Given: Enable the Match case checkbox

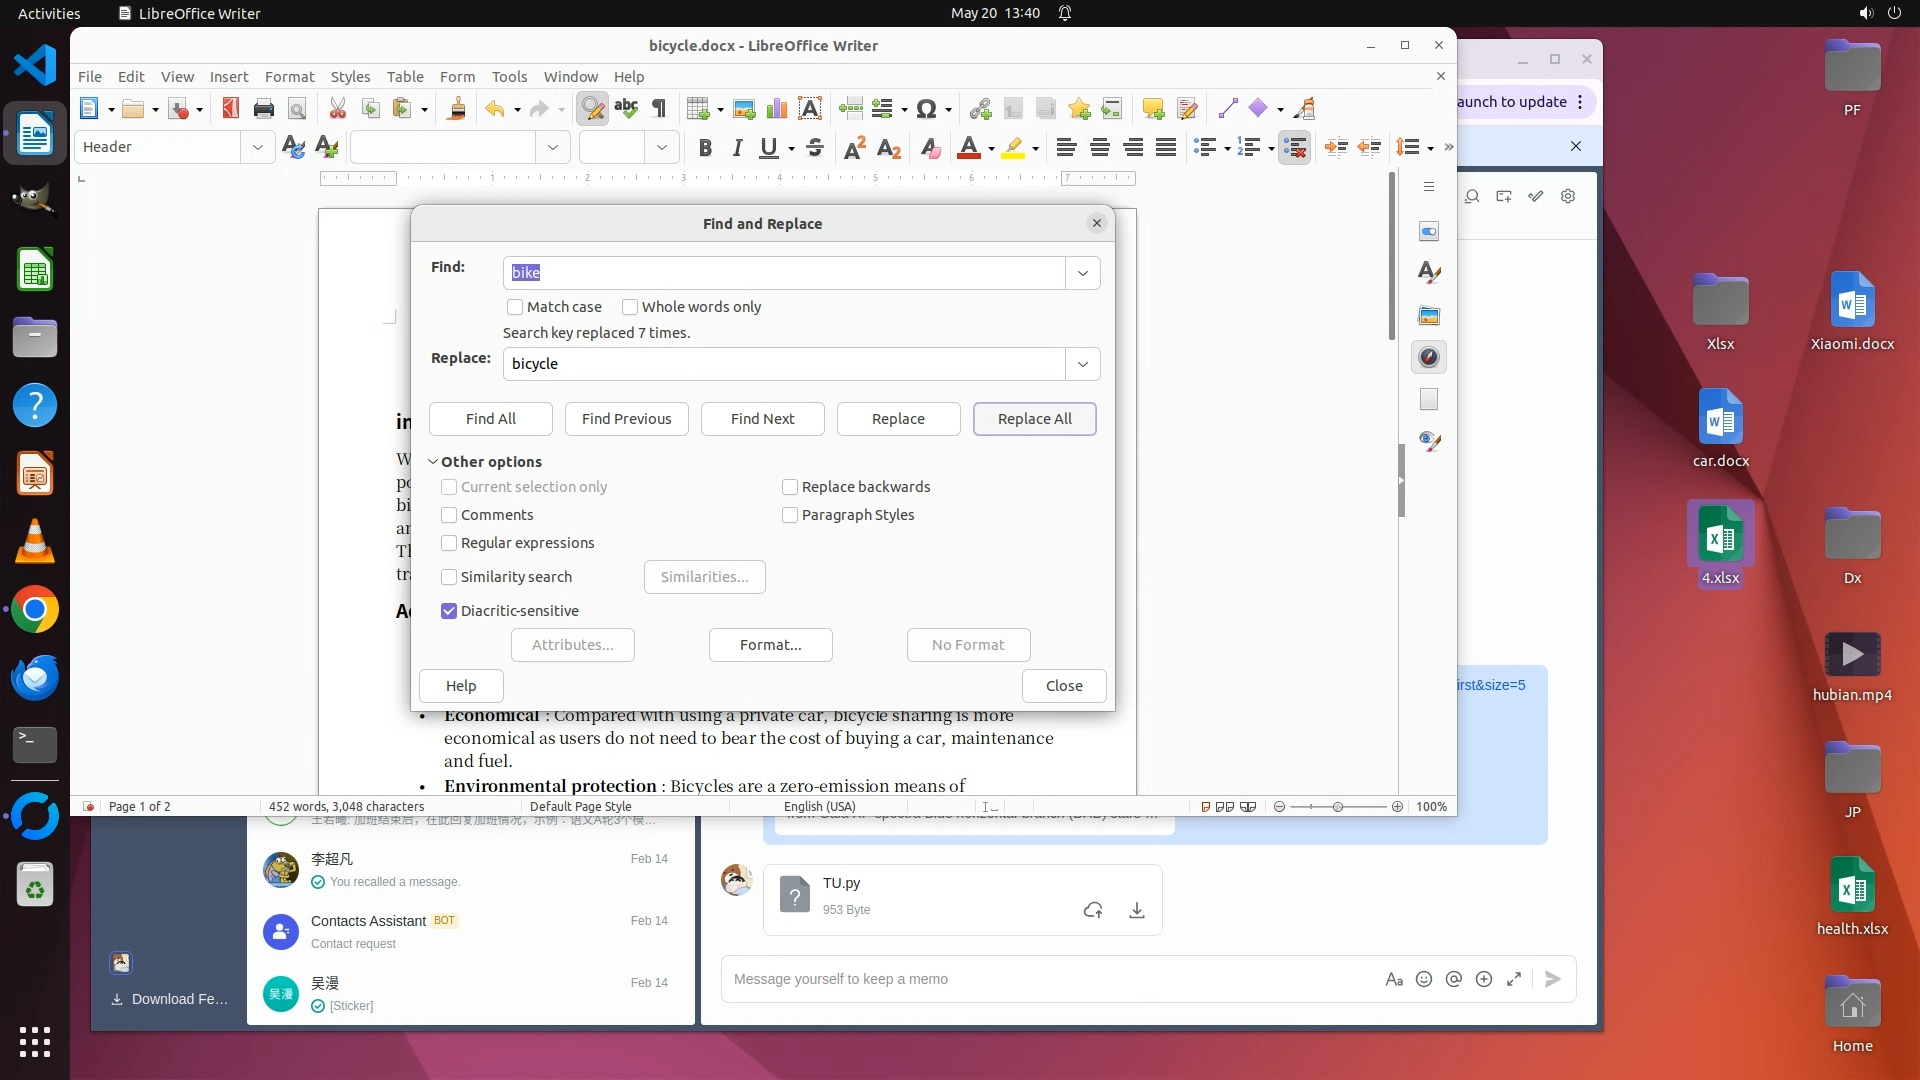Looking at the screenshot, I should pyautogui.click(x=515, y=307).
